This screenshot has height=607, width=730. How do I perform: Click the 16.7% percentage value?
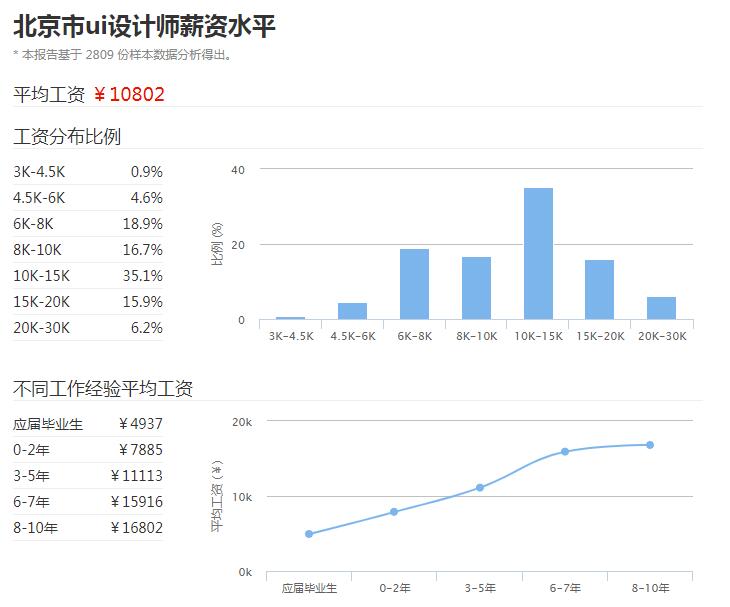coord(143,250)
